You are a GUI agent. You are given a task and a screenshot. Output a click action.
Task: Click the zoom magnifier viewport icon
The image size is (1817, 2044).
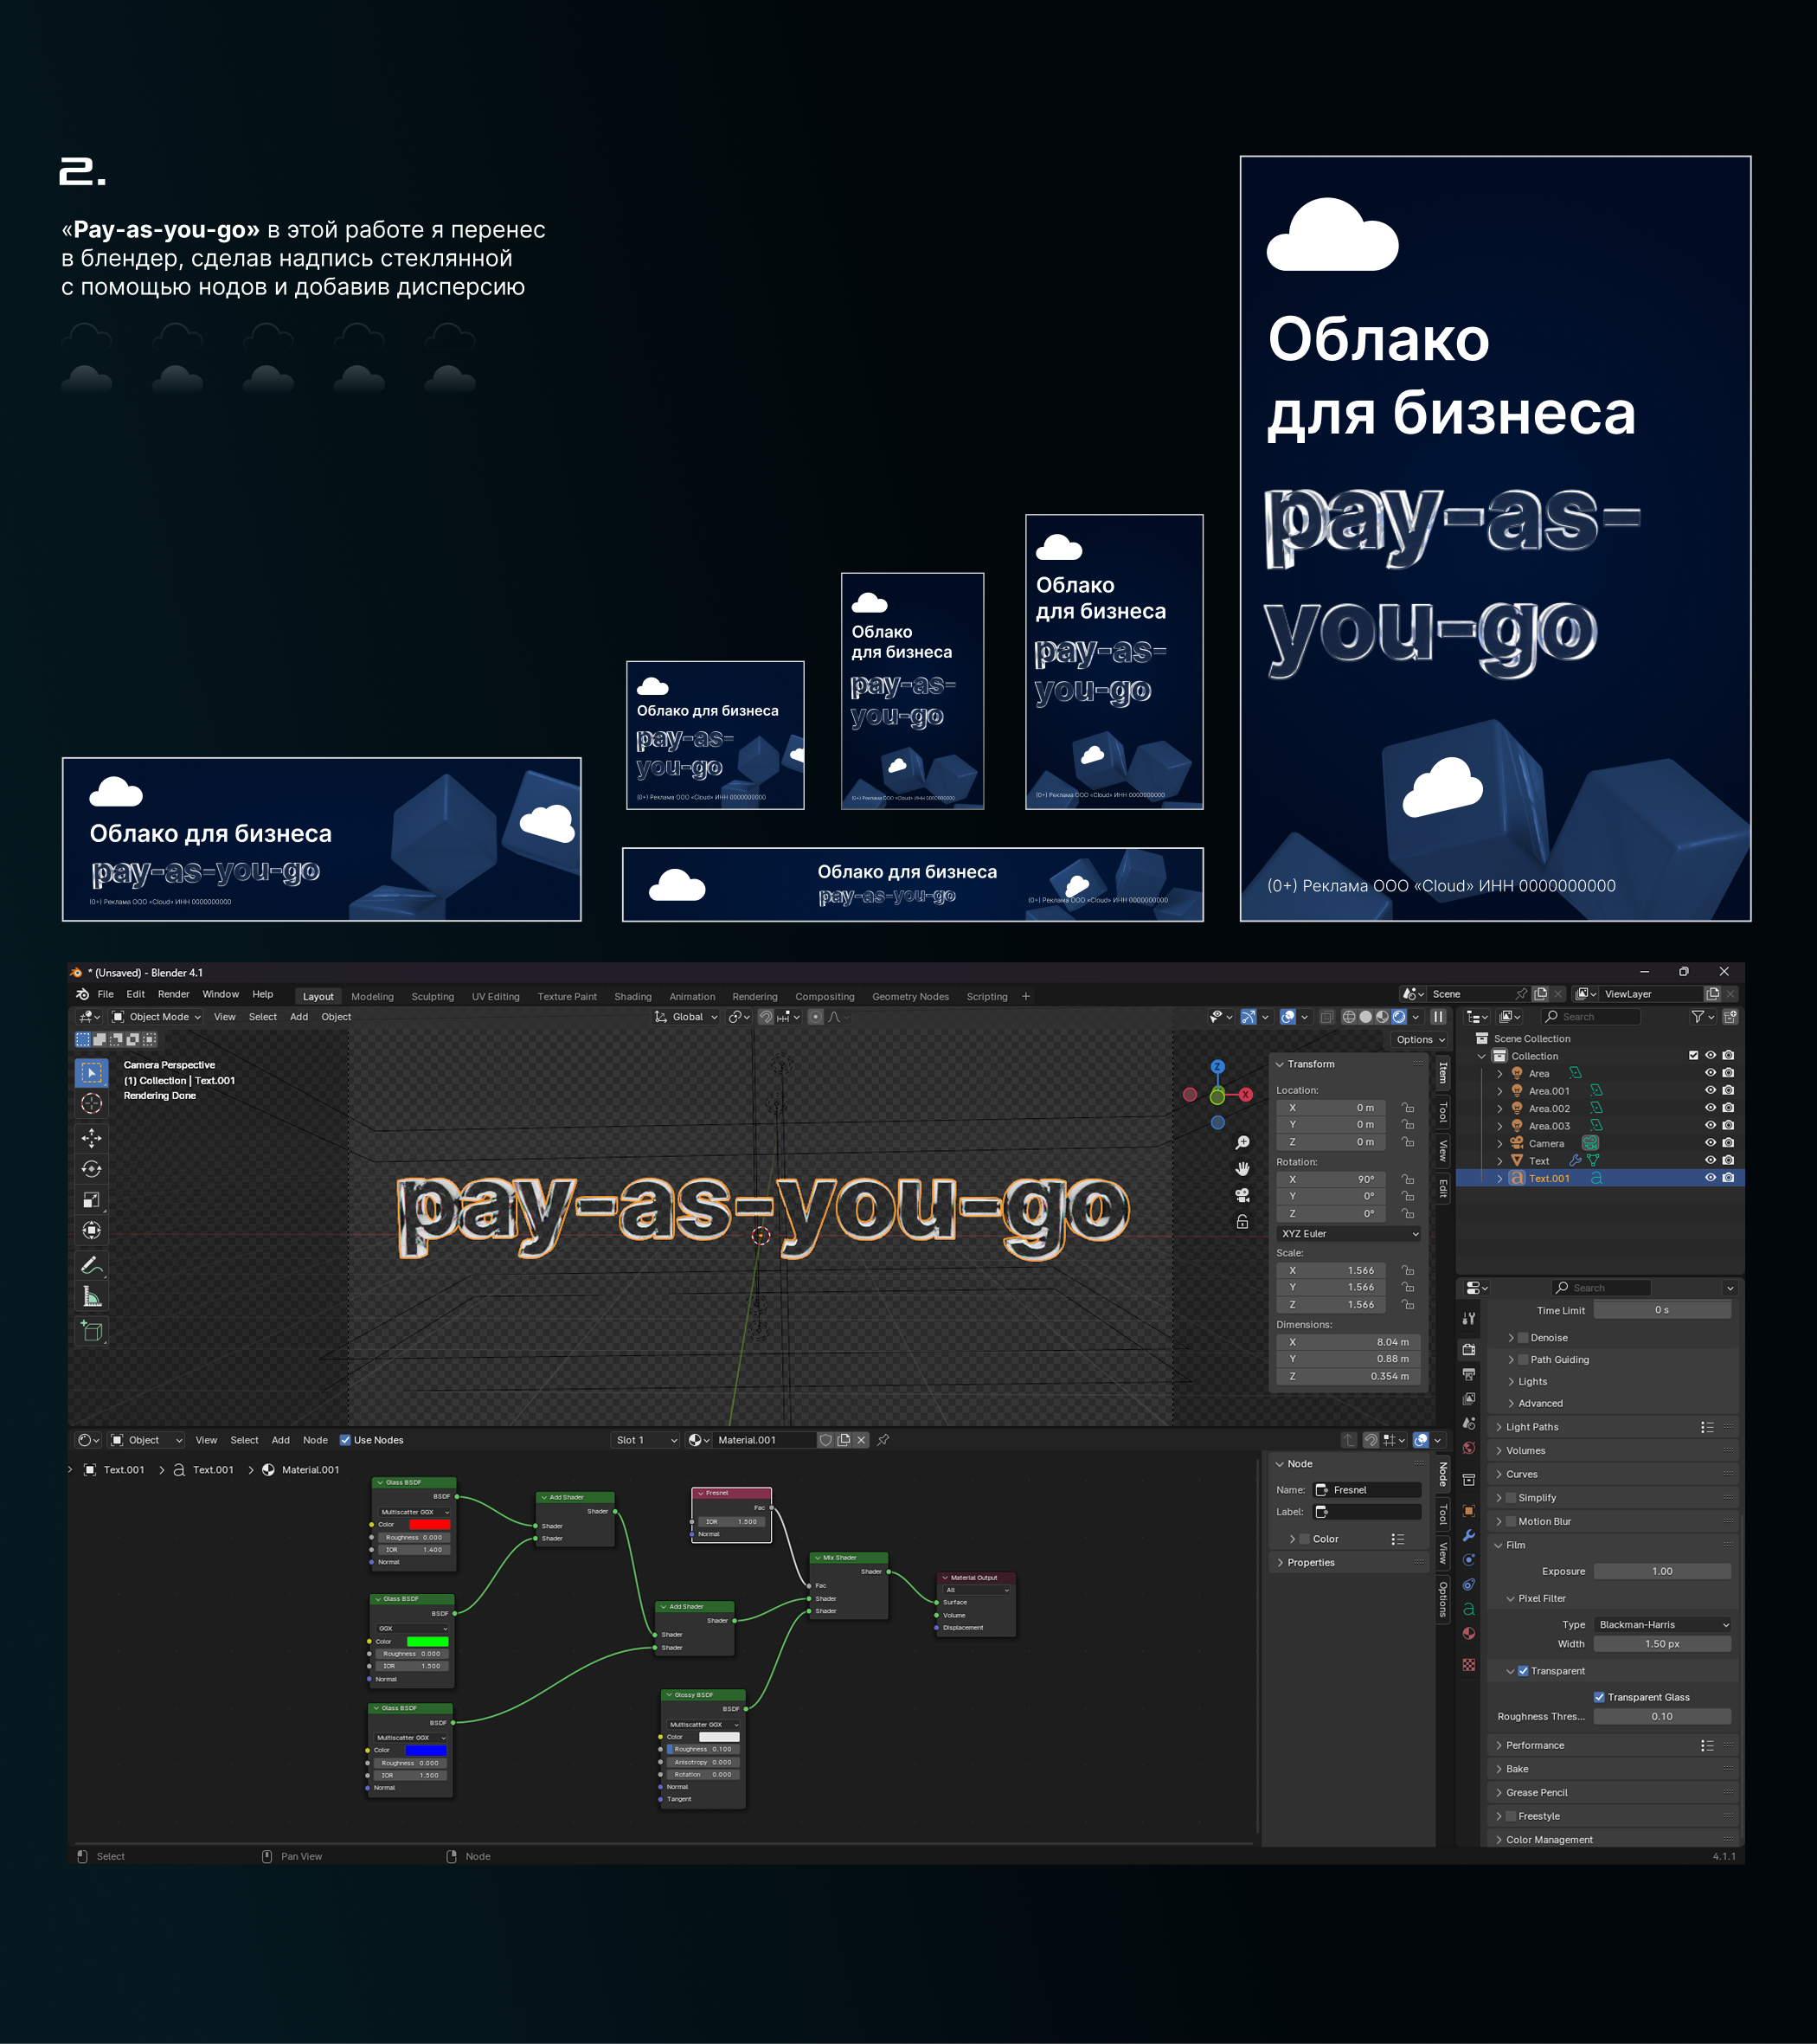(x=1242, y=1143)
